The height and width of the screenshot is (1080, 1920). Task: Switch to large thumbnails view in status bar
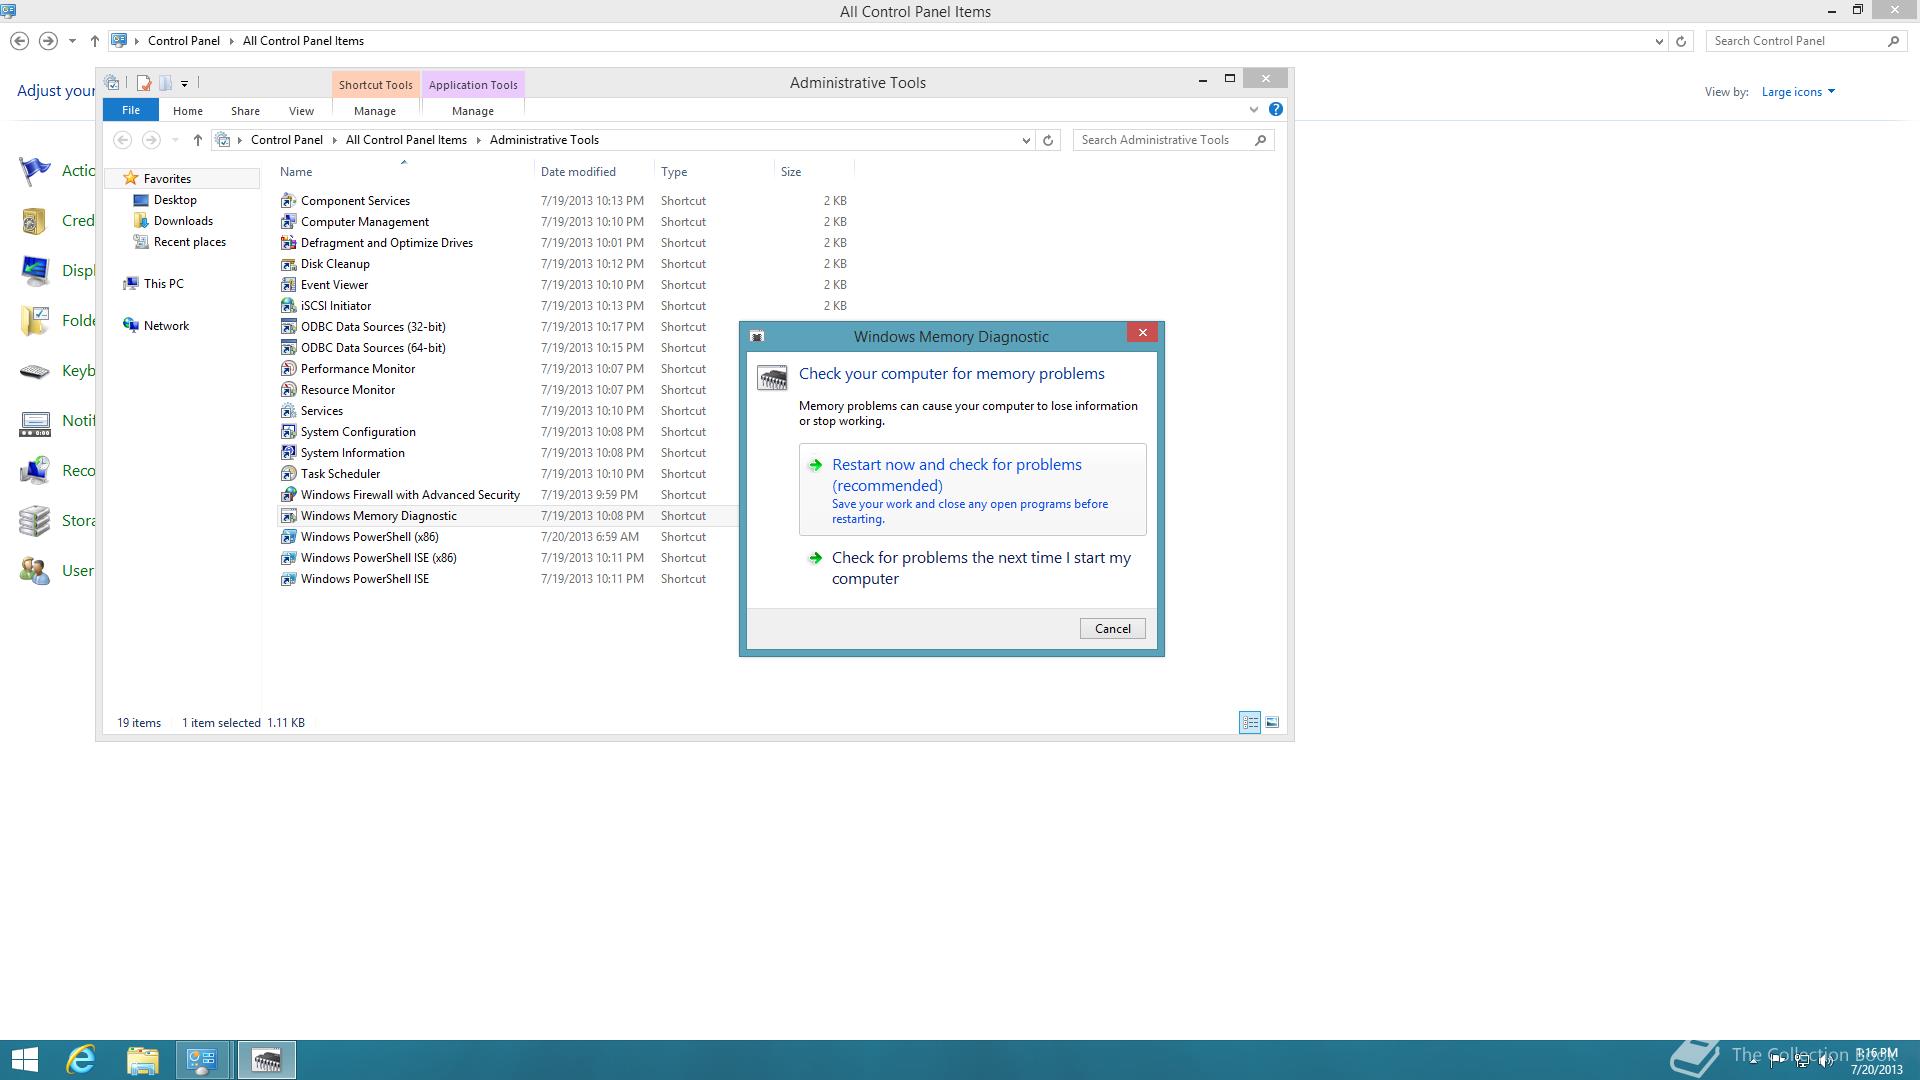[x=1272, y=722]
